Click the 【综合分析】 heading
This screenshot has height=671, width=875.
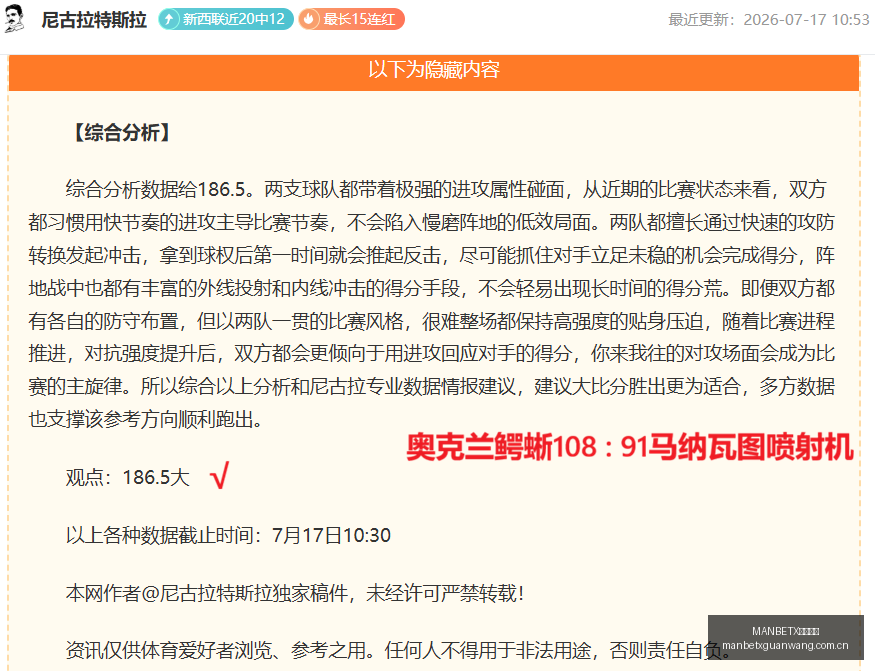pyautogui.click(x=122, y=133)
